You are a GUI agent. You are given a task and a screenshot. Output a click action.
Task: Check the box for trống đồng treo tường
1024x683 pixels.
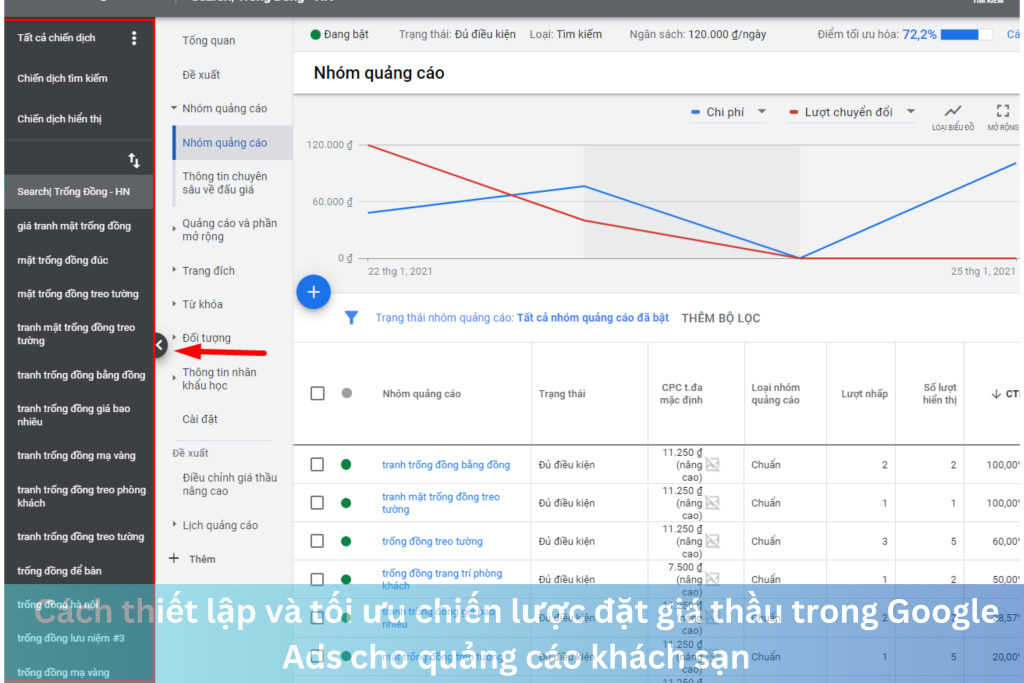(317, 541)
